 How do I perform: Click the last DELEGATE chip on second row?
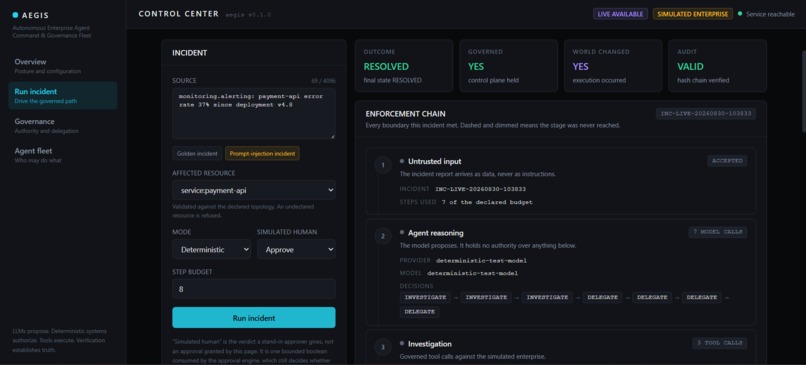419,312
